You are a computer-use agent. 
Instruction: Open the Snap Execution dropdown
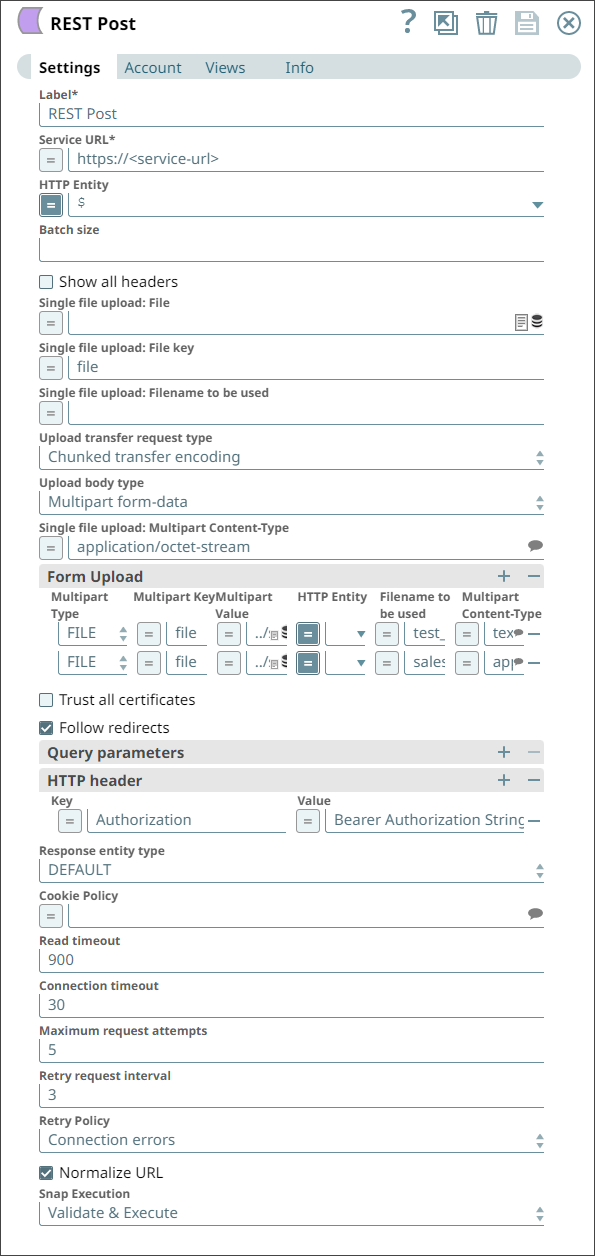pyautogui.click(x=538, y=1212)
